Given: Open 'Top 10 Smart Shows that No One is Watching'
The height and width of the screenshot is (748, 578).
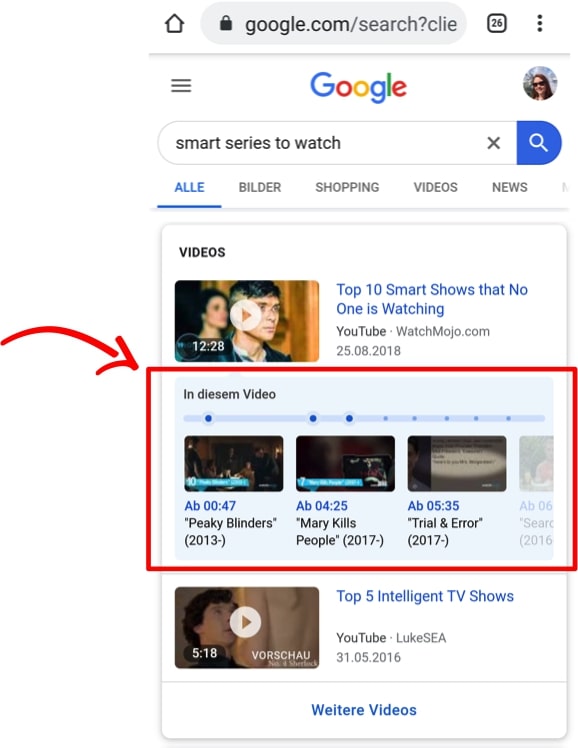Looking at the screenshot, I should pyautogui.click(x=432, y=299).
